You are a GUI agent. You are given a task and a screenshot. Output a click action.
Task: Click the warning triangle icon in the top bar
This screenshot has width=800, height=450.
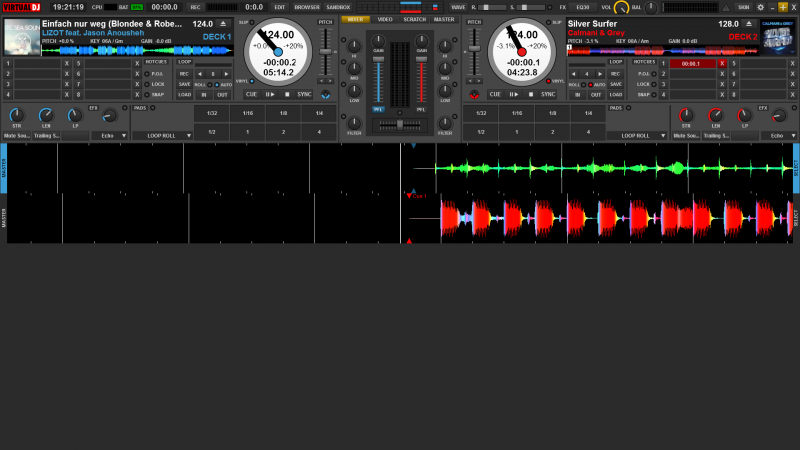point(726,7)
